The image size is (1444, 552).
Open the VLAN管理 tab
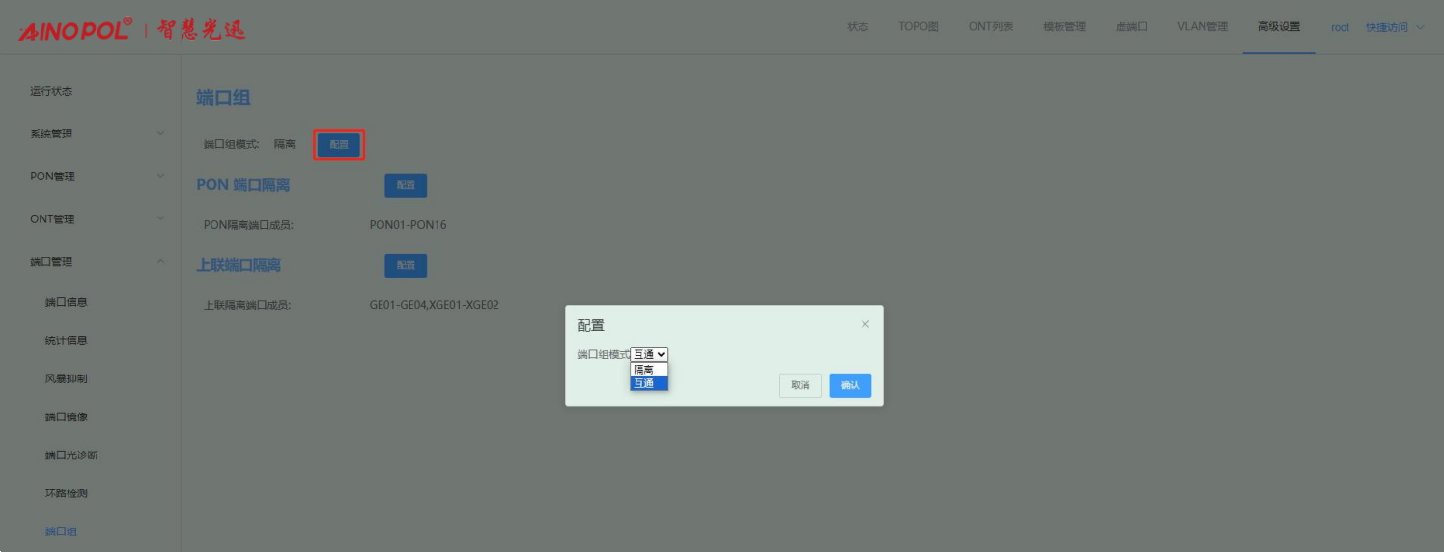[x=1202, y=27]
